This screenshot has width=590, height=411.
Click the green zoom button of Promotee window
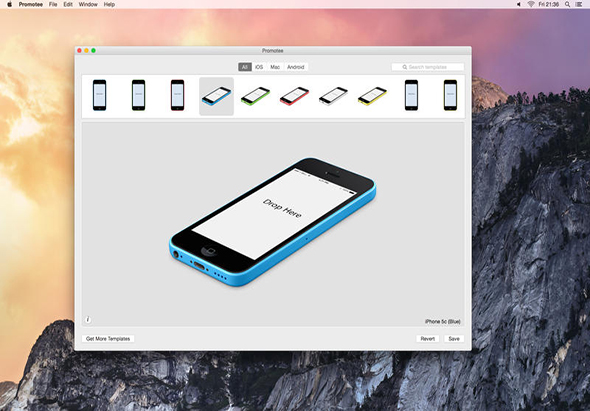93,50
